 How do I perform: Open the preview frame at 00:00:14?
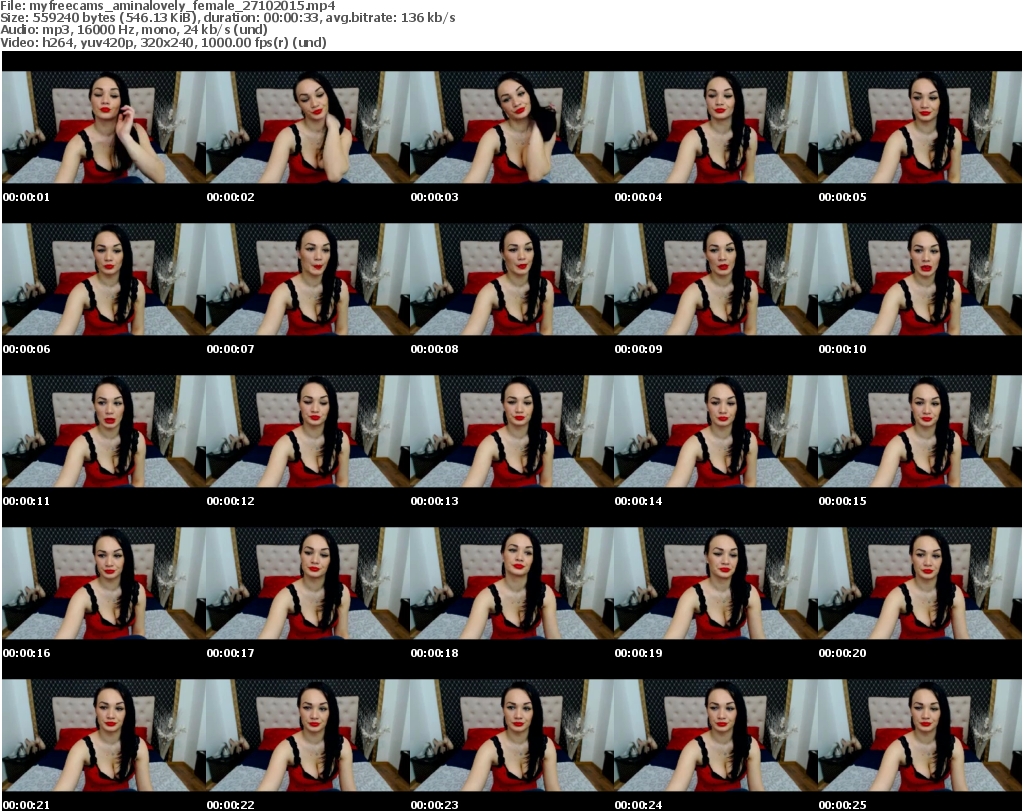coord(716,432)
